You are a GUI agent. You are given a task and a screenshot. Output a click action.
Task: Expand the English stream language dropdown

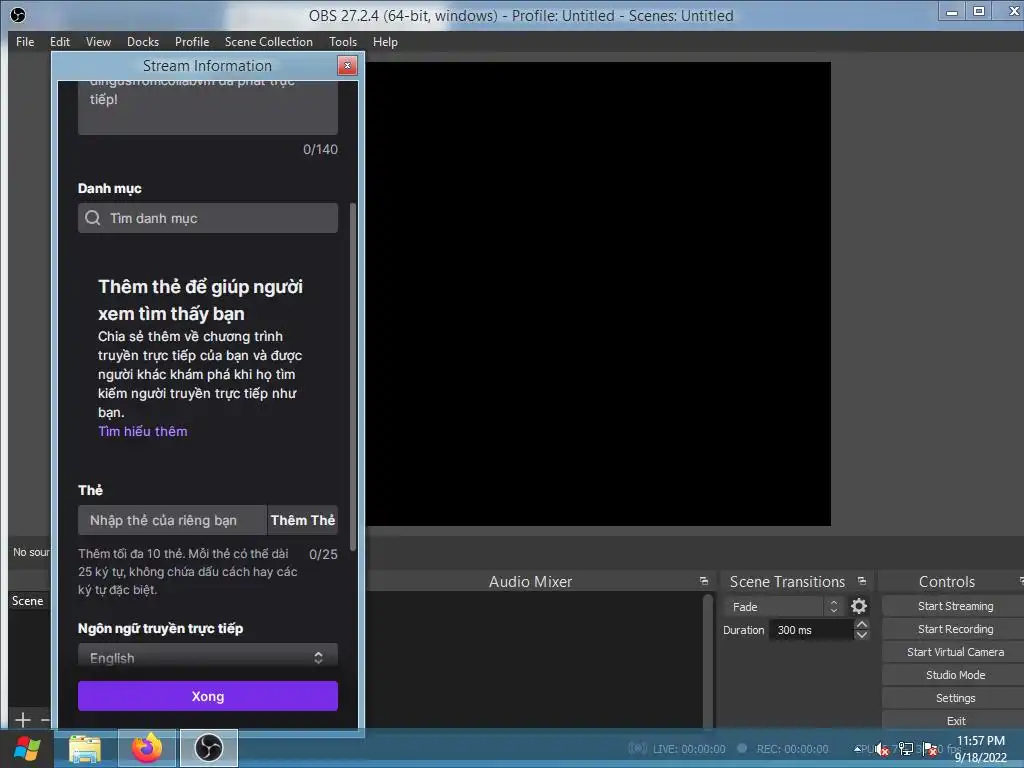pyautogui.click(x=208, y=657)
